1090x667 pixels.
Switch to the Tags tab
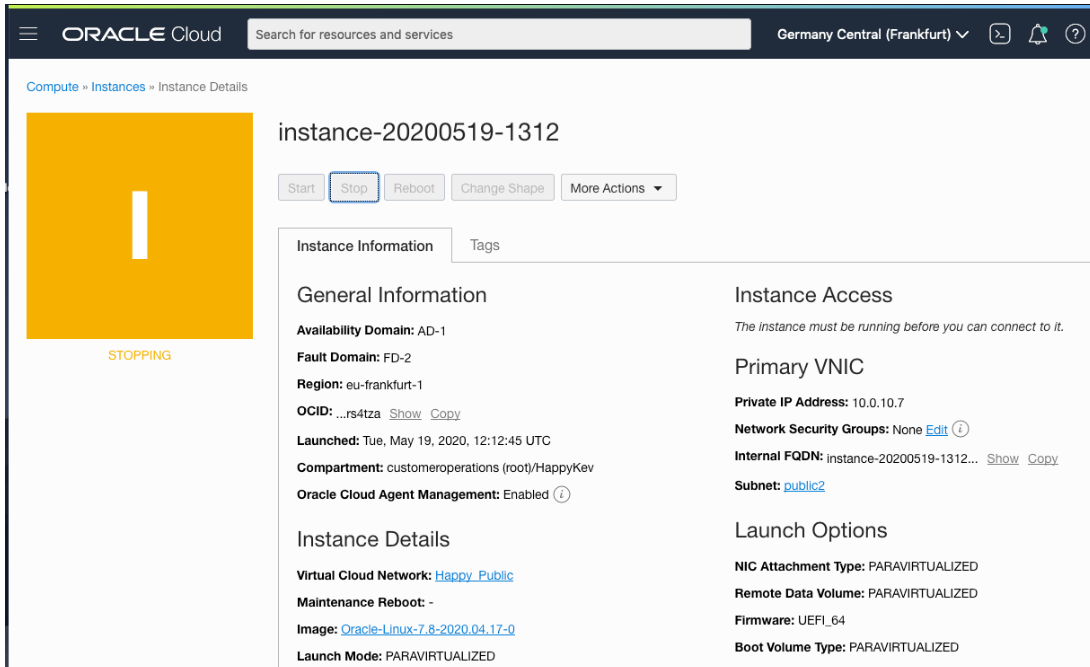[485, 245]
